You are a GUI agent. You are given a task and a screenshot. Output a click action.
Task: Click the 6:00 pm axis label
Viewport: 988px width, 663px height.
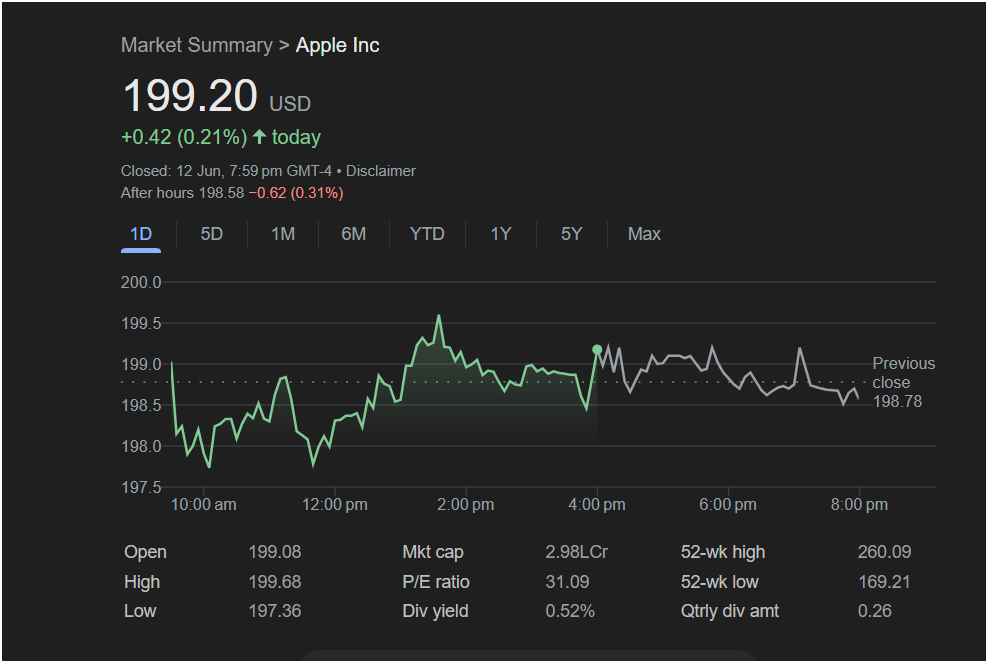click(728, 504)
